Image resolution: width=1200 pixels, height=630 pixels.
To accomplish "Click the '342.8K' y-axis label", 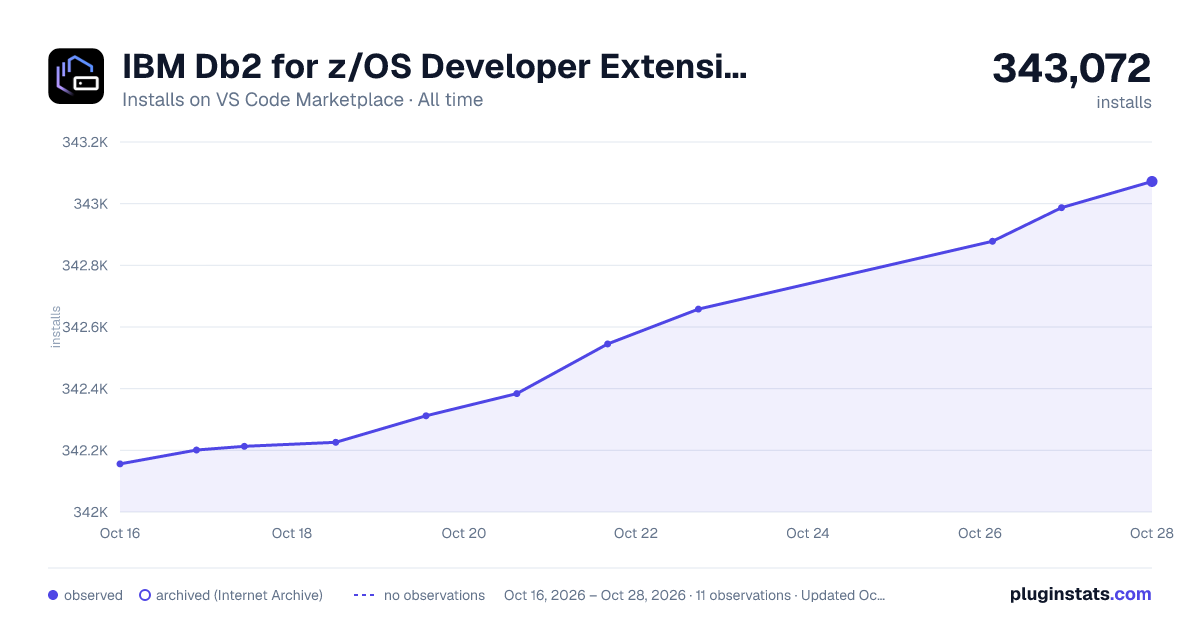I will (84, 265).
